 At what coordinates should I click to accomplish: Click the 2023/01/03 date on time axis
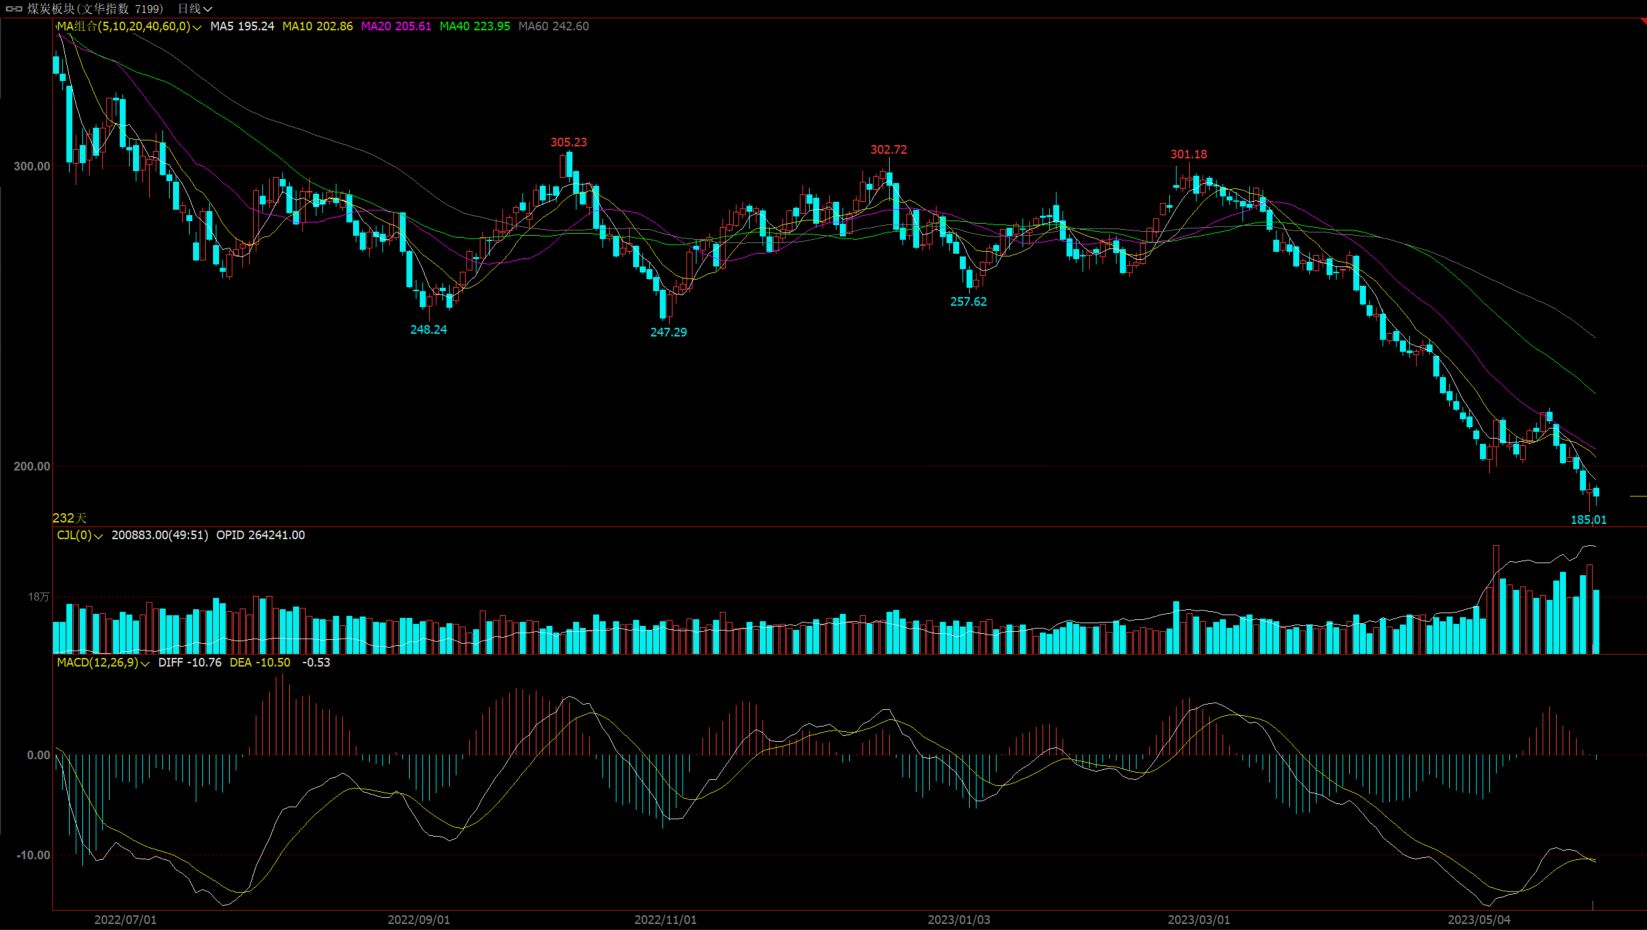coord(959,920)
